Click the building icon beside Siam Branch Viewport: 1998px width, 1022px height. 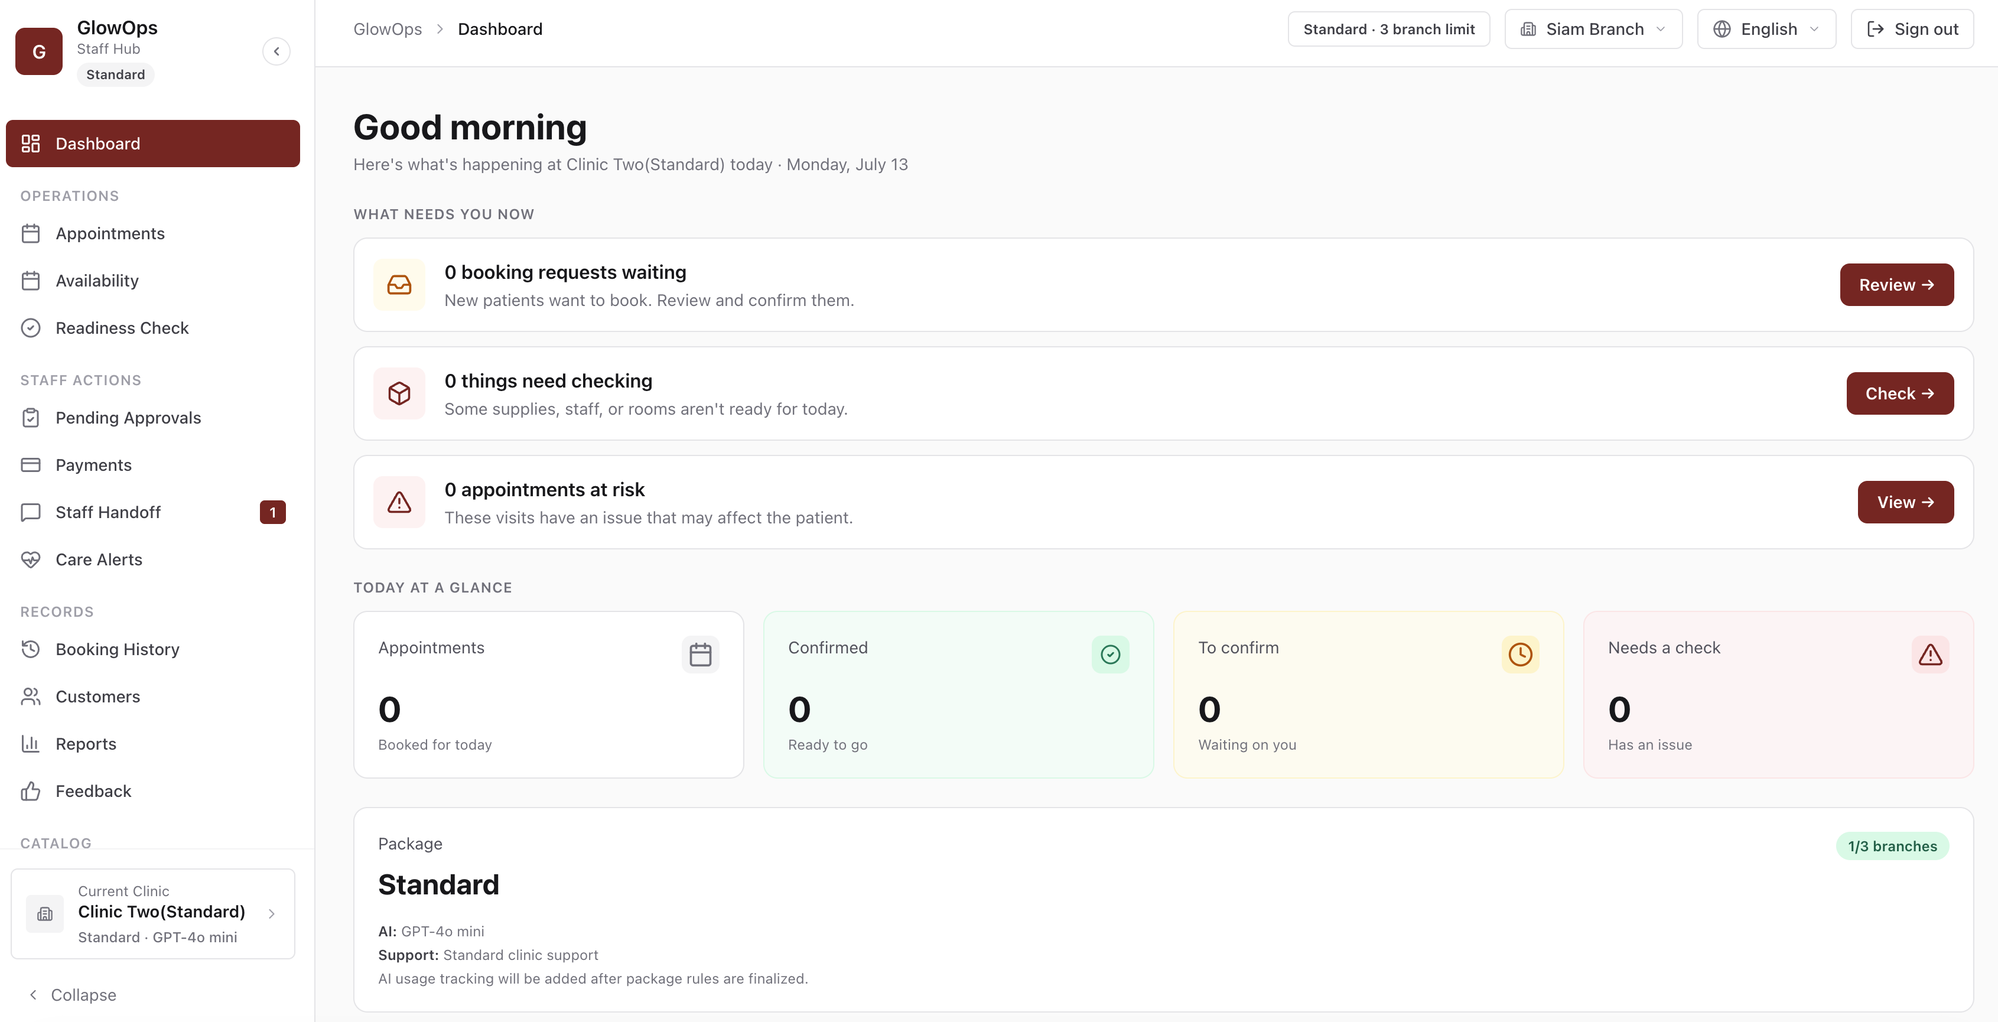click(1528, 29)
